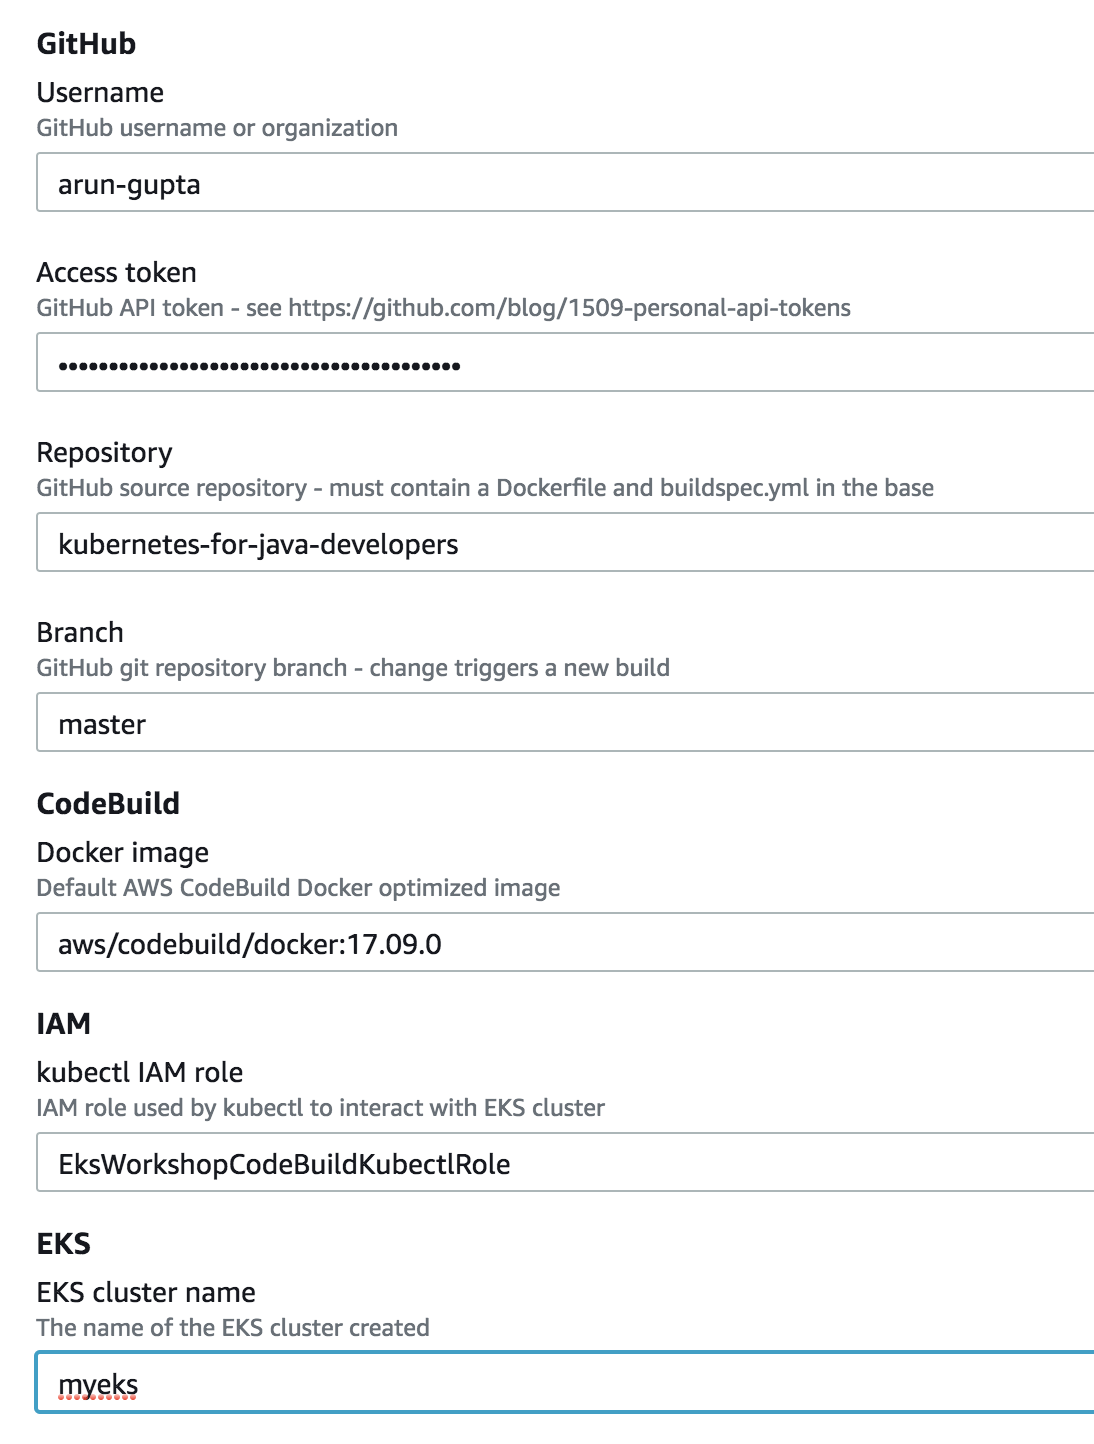Click the Repository label

(x=104, y=453)
